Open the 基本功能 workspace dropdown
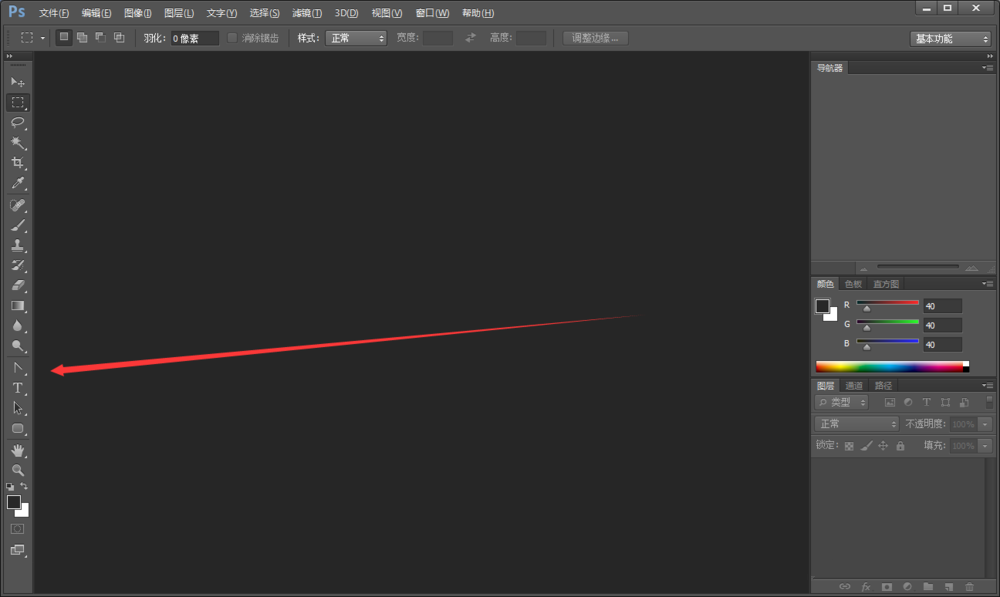 click(950, 39)
